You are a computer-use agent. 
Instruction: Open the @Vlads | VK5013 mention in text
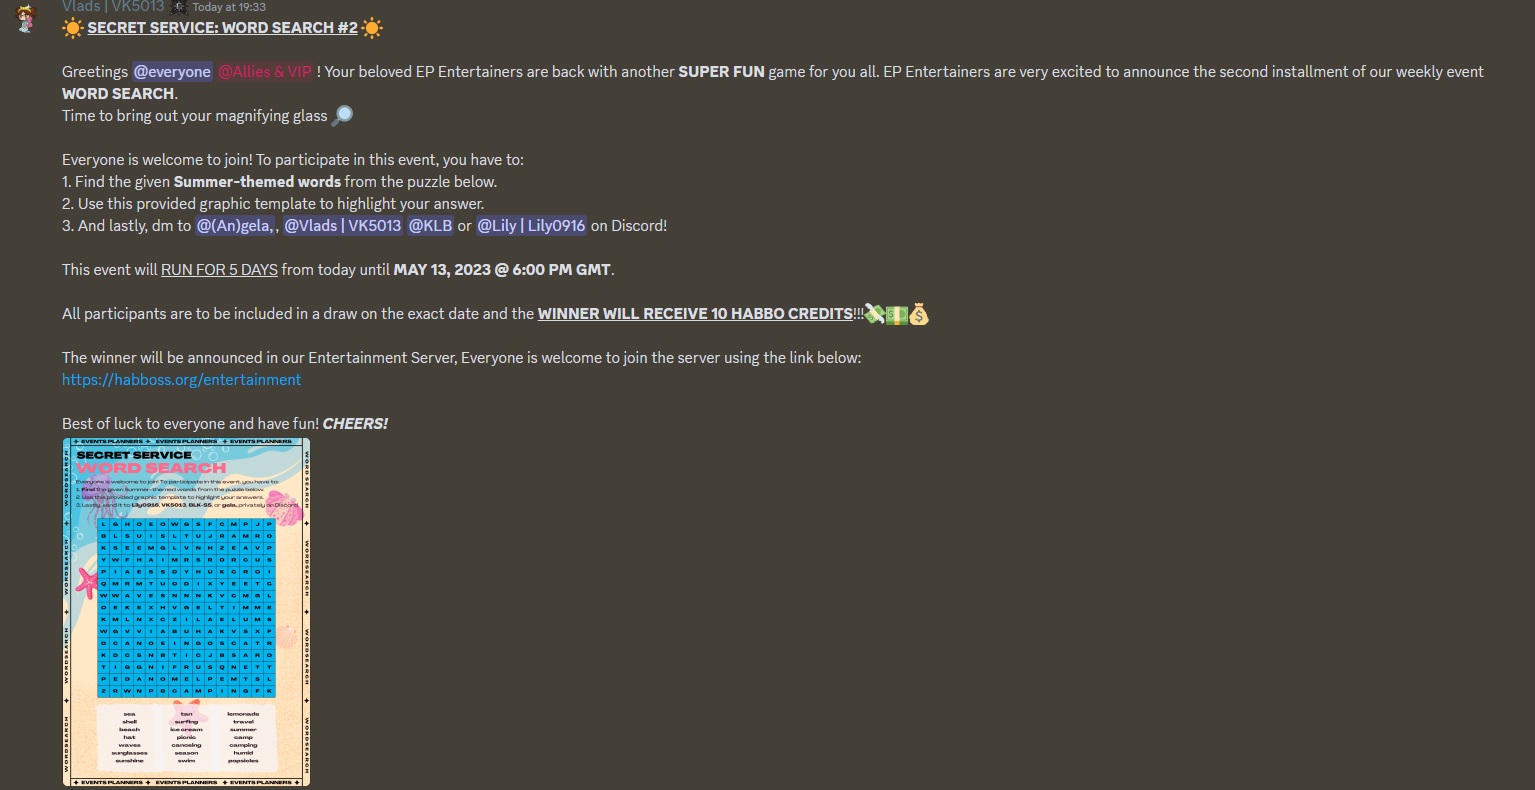(343, 226)
